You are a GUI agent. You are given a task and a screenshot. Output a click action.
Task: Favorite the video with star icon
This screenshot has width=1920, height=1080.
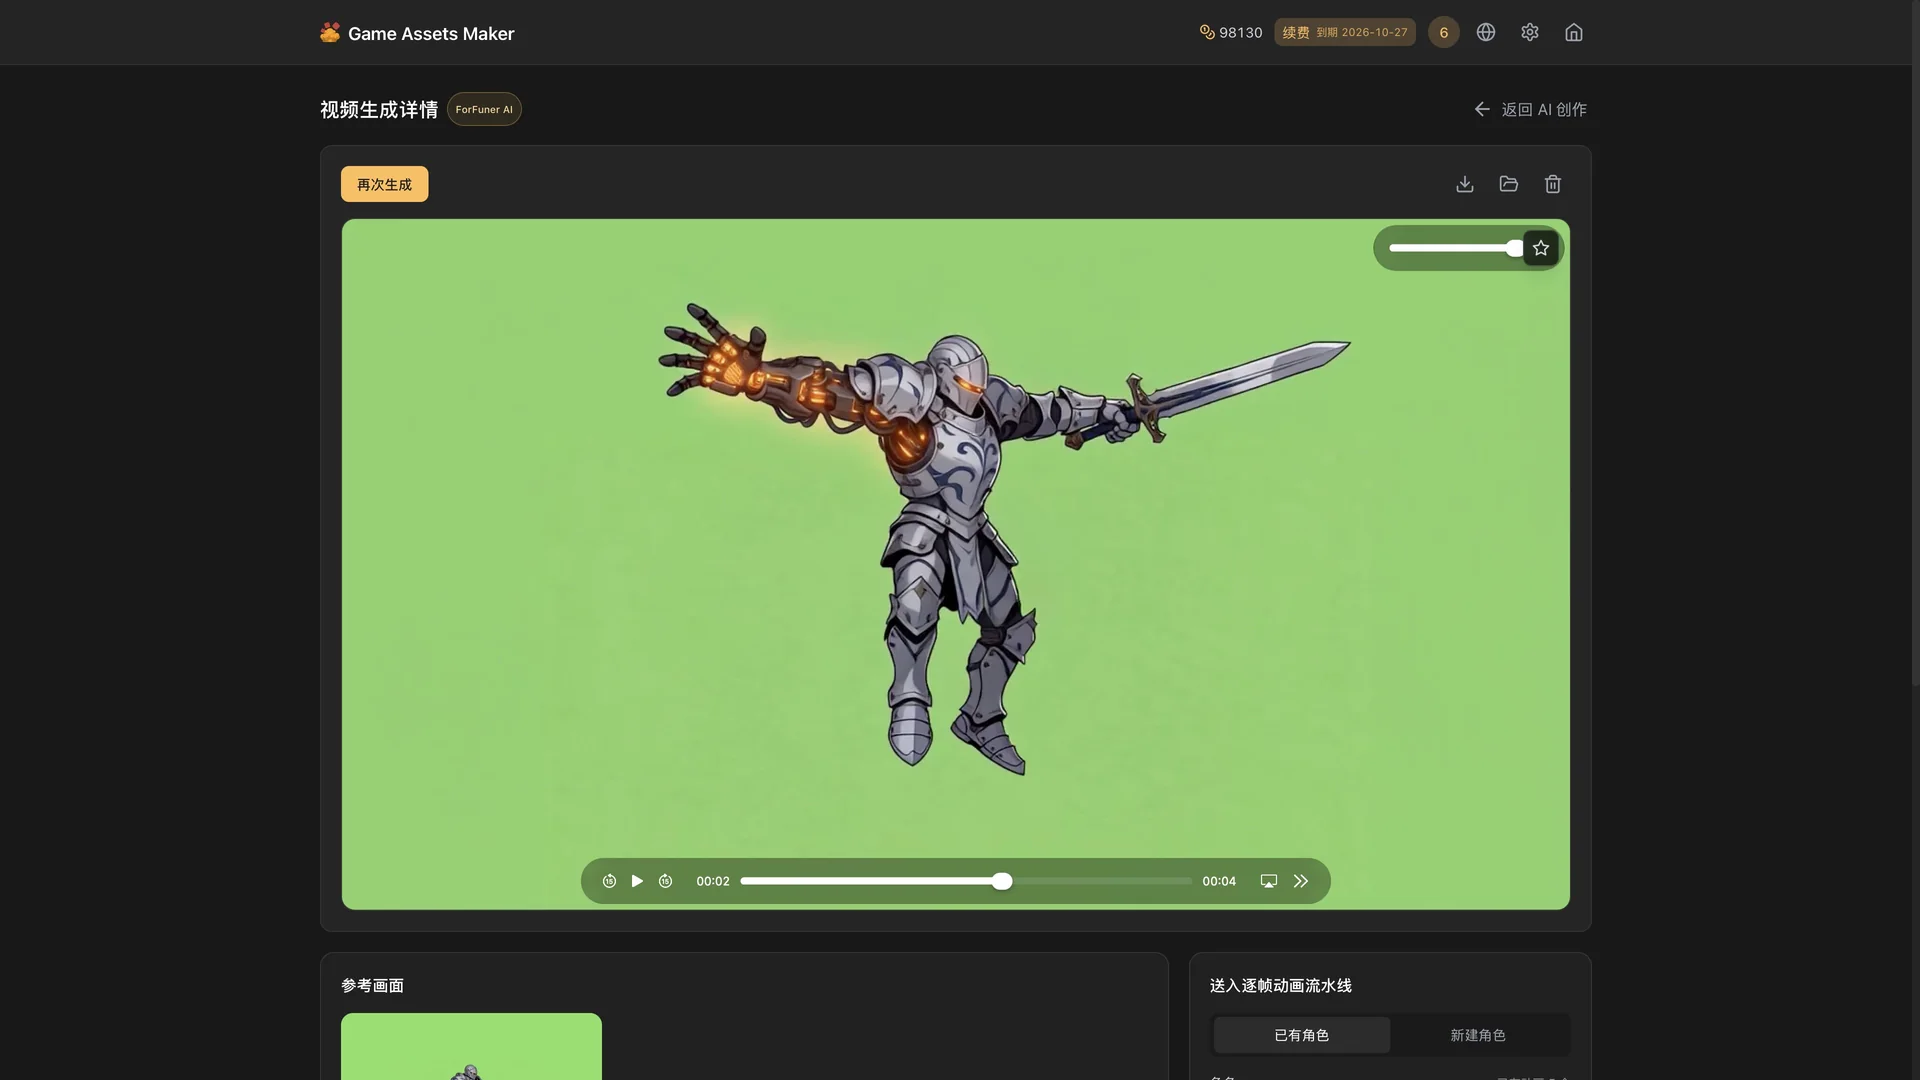(1541, 248)
